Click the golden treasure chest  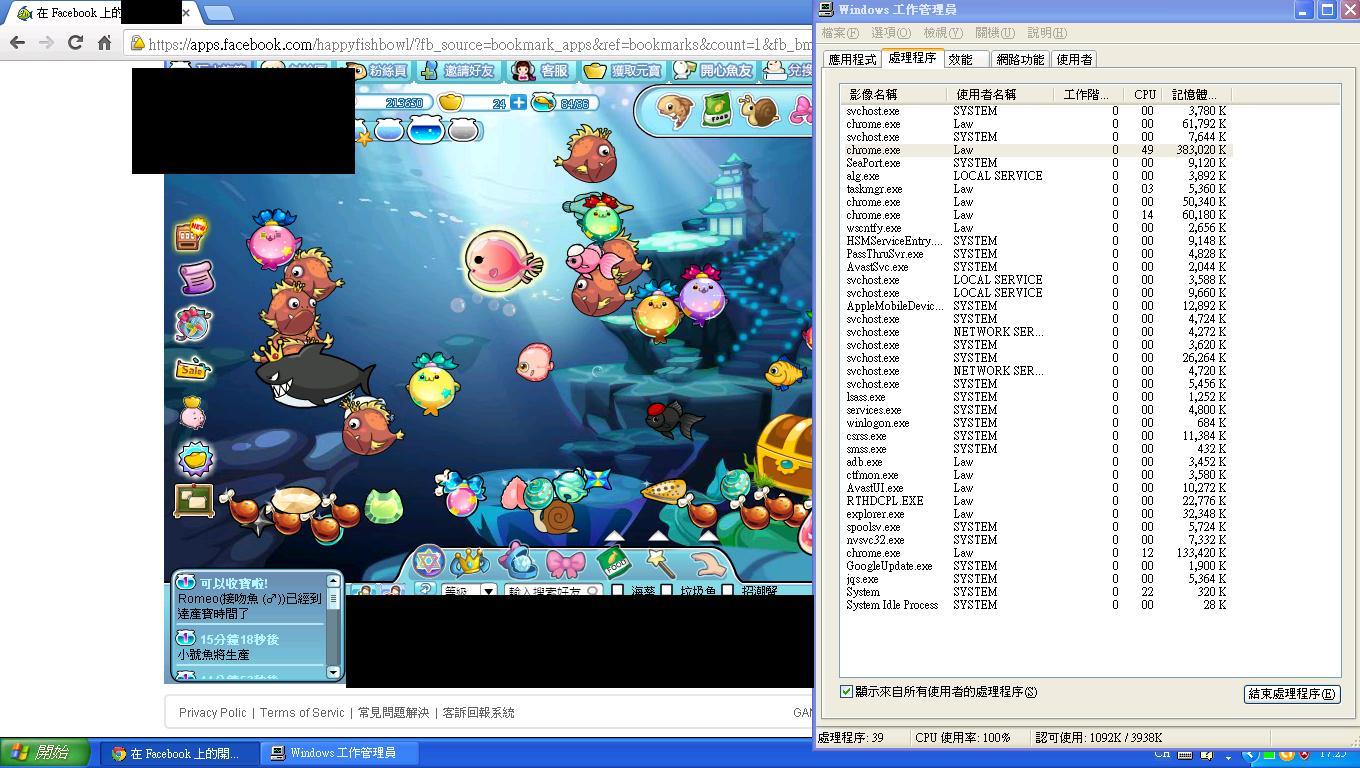point(786,452)
